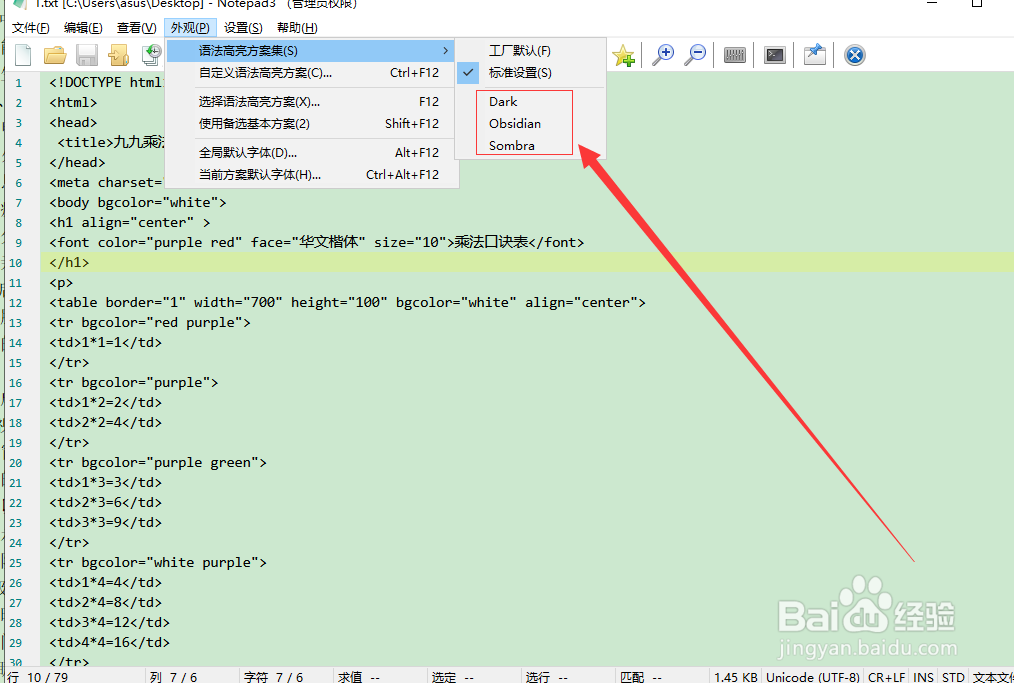Click the add favorite star icon
Viewport: 1014px width, 683px height.
tap(623, 55)
